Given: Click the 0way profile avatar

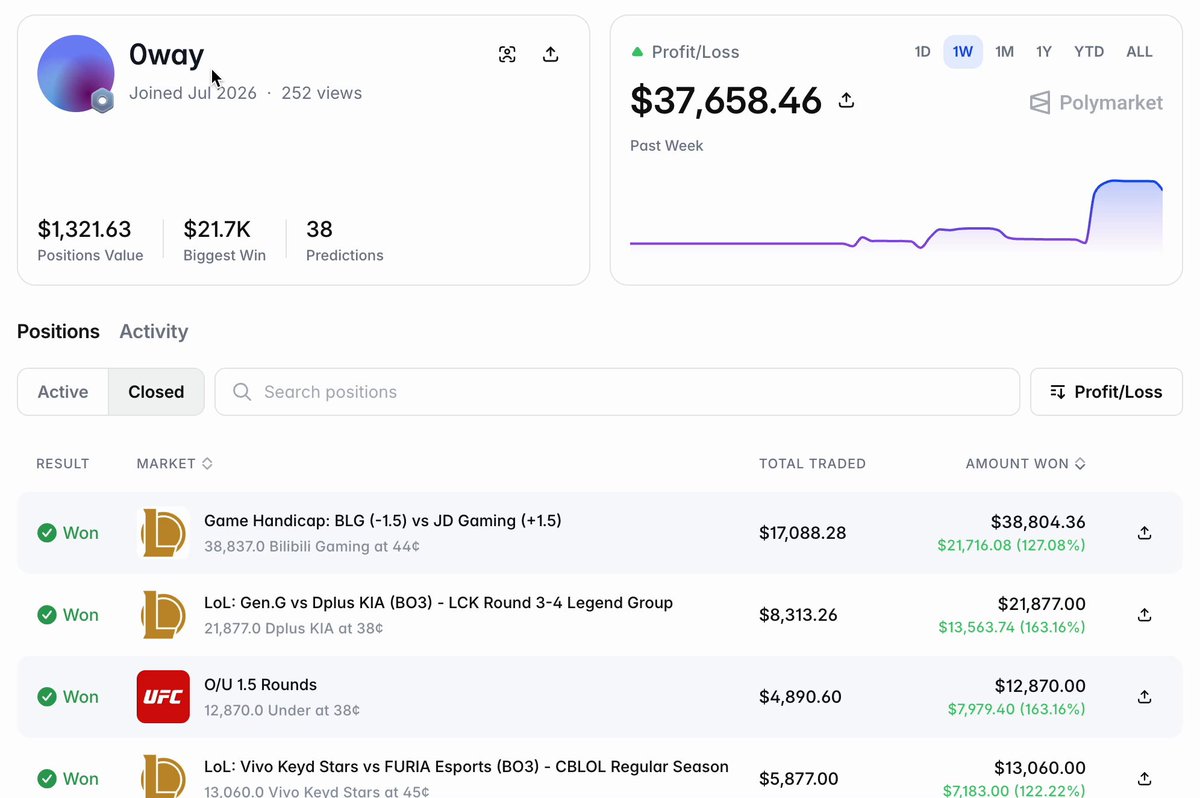Looking at the screenshot, I should (x=76, y=74).
